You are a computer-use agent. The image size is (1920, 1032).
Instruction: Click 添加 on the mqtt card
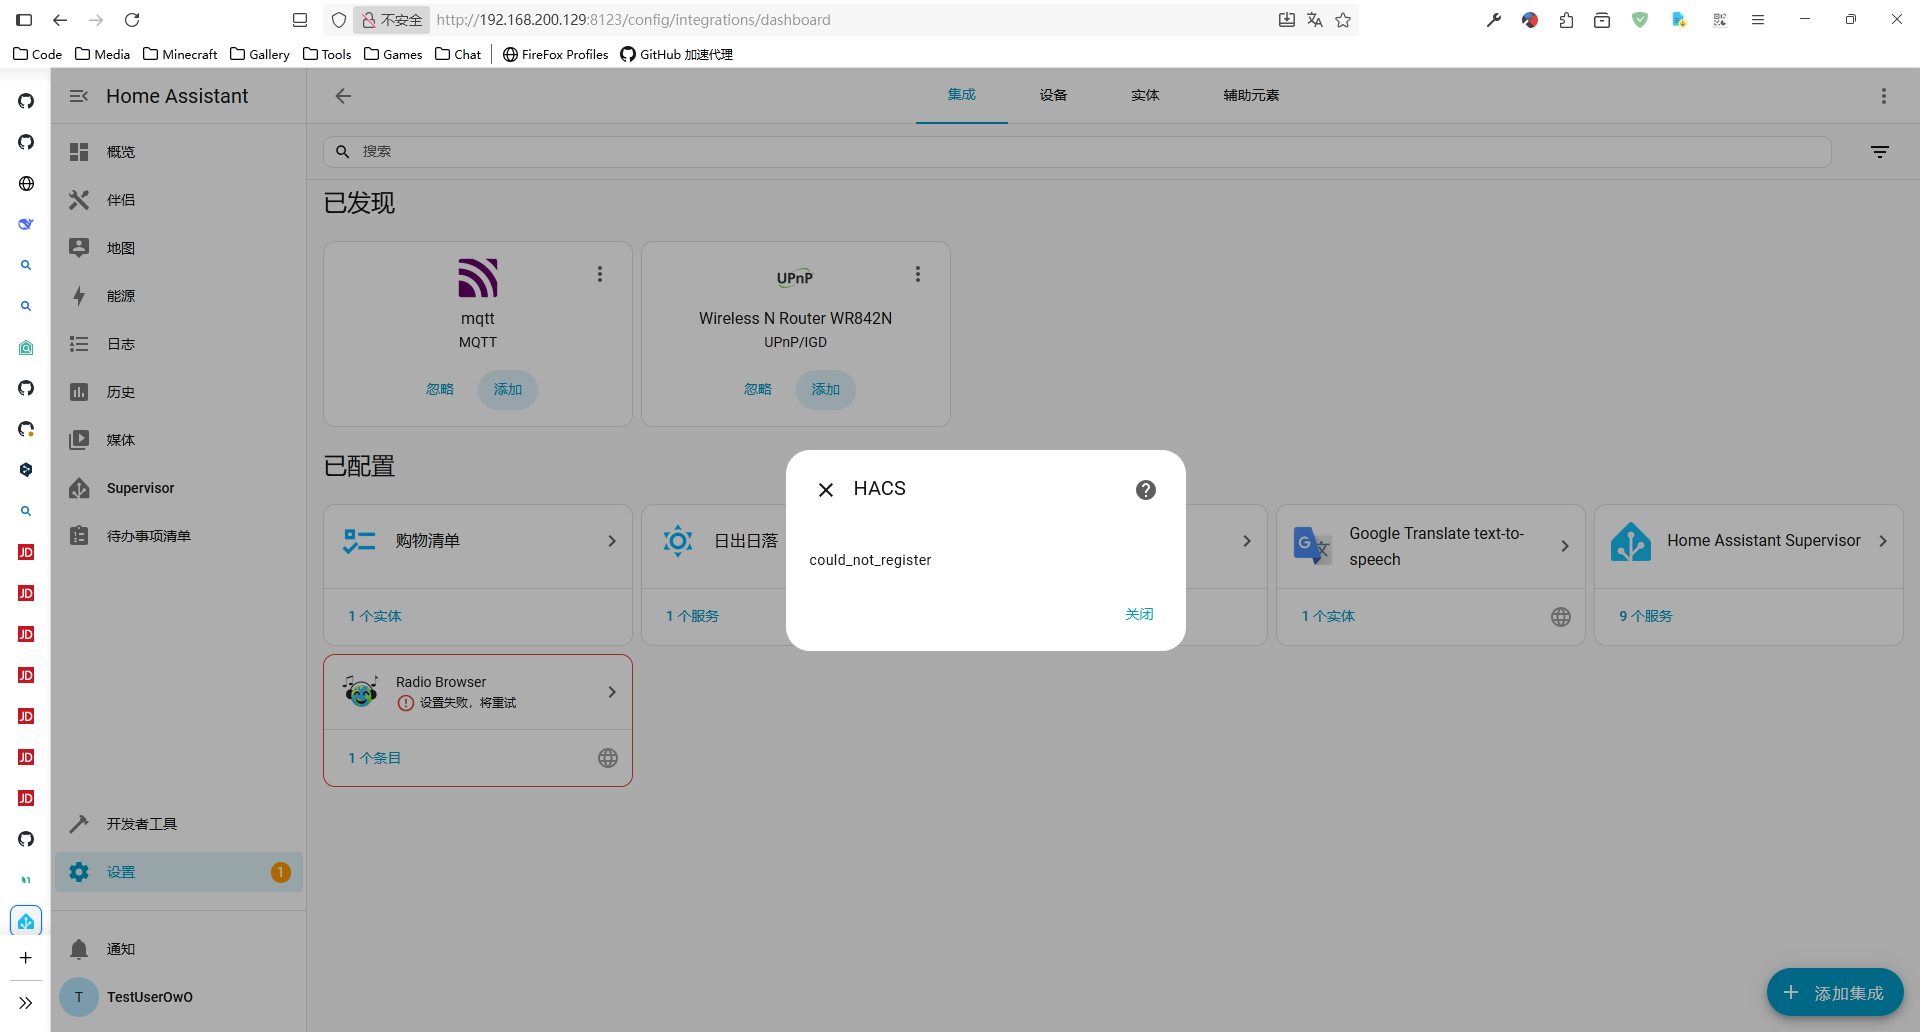pyautogui.click(x=508, y=389)
